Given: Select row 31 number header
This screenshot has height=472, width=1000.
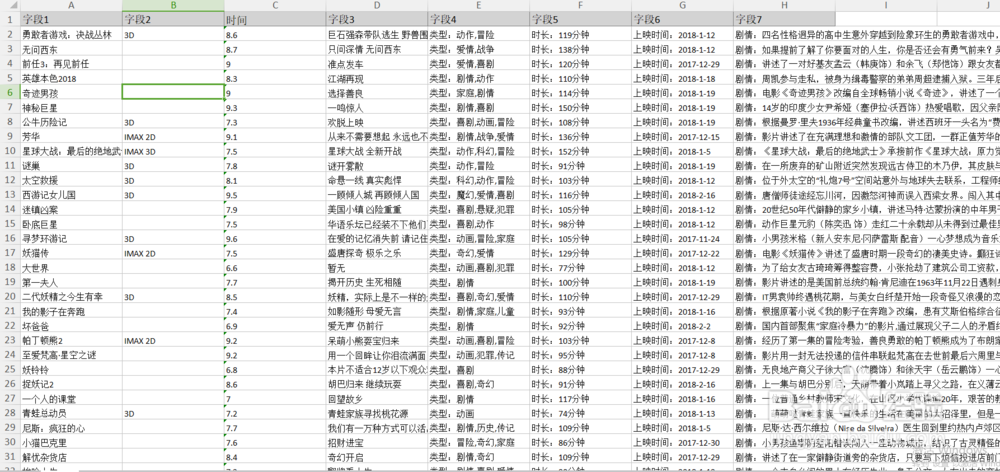Looking at the screenshot, I should [x=10, y=457].
